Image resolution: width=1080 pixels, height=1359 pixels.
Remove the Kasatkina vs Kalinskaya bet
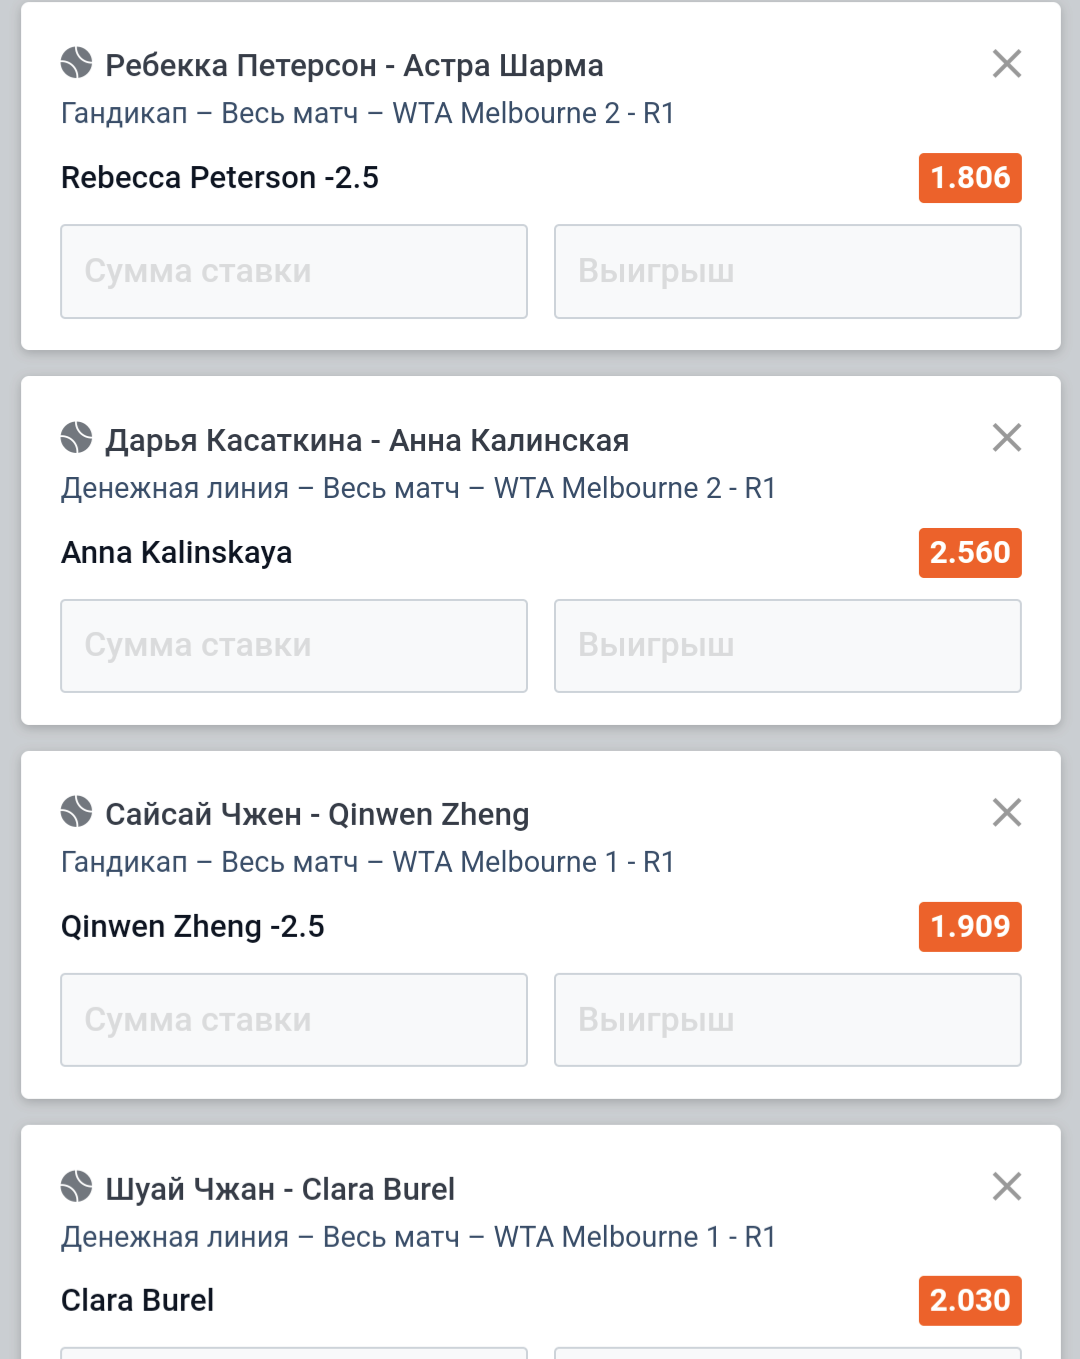coord(1006,438)
